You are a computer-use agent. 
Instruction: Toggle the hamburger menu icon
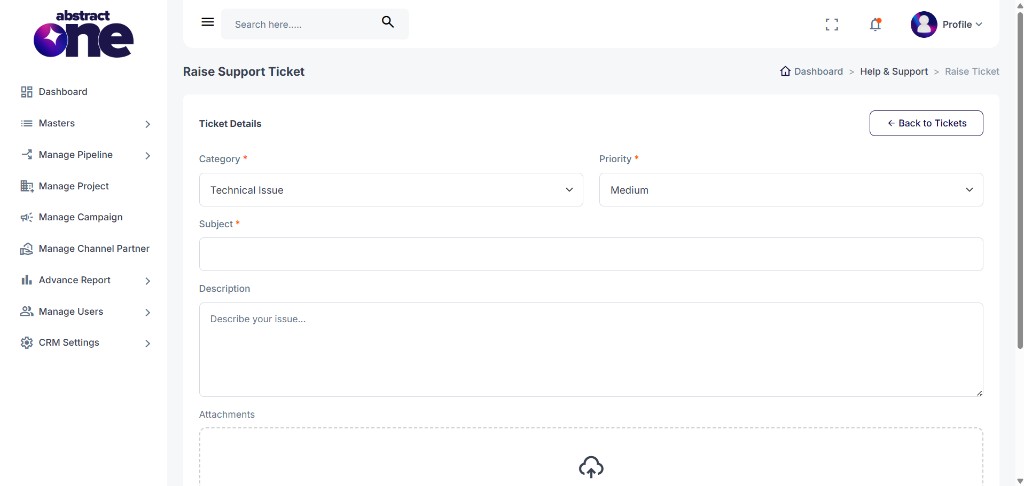coord(208,22)
